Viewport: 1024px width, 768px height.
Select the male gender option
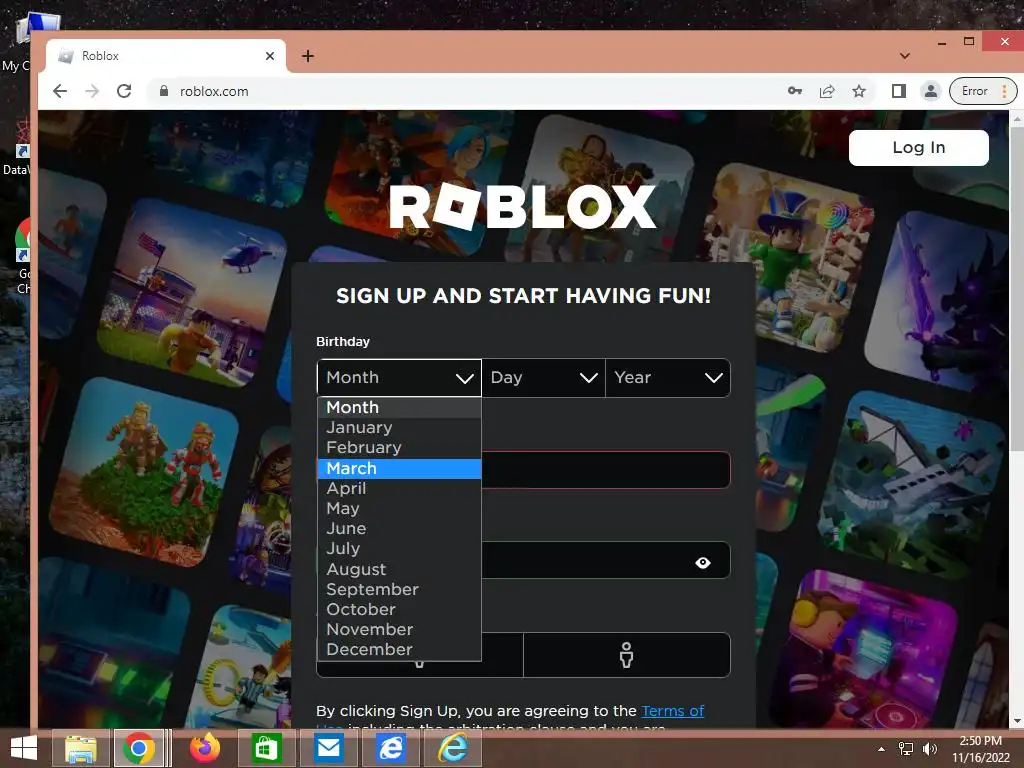tap(626, 655)
